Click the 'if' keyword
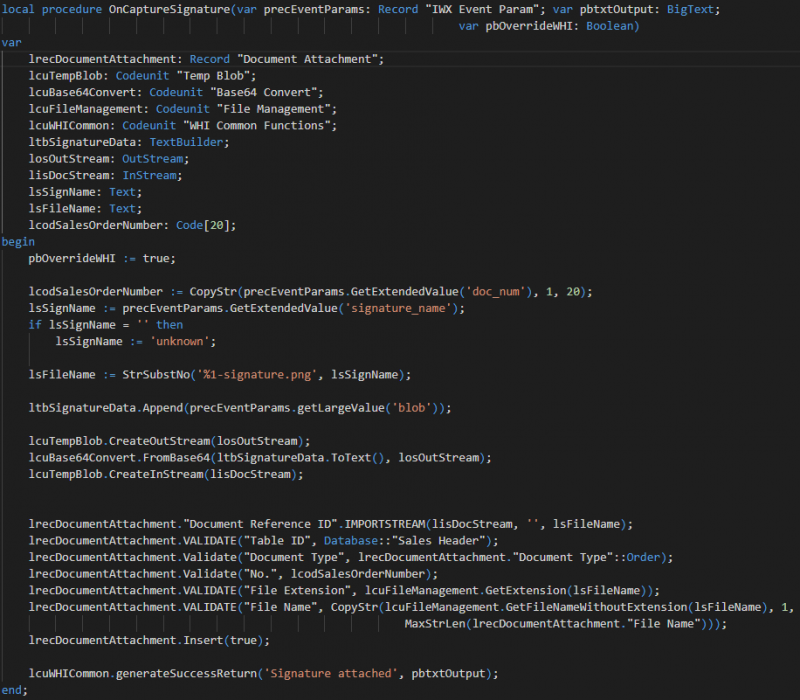This screenshot has width=800, height=700. [35, 325]
